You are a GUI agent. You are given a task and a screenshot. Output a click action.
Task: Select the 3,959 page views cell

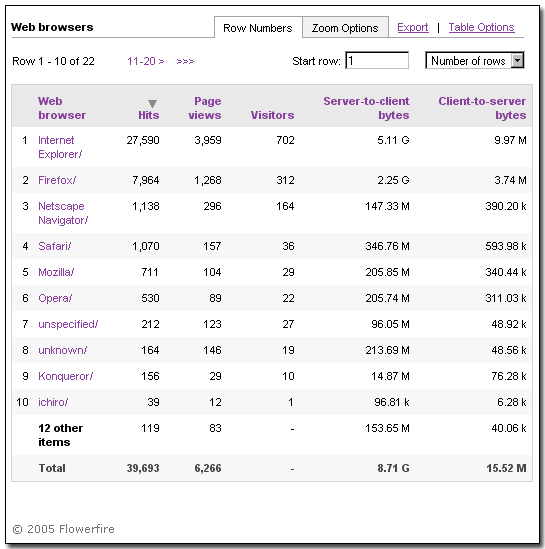(208, 140)
